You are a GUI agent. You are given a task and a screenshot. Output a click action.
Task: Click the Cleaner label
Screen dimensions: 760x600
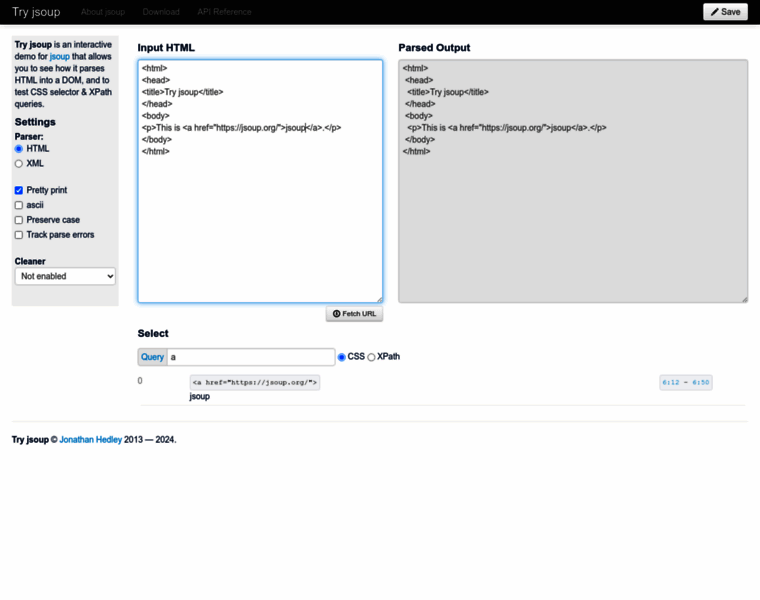(30, 261)
